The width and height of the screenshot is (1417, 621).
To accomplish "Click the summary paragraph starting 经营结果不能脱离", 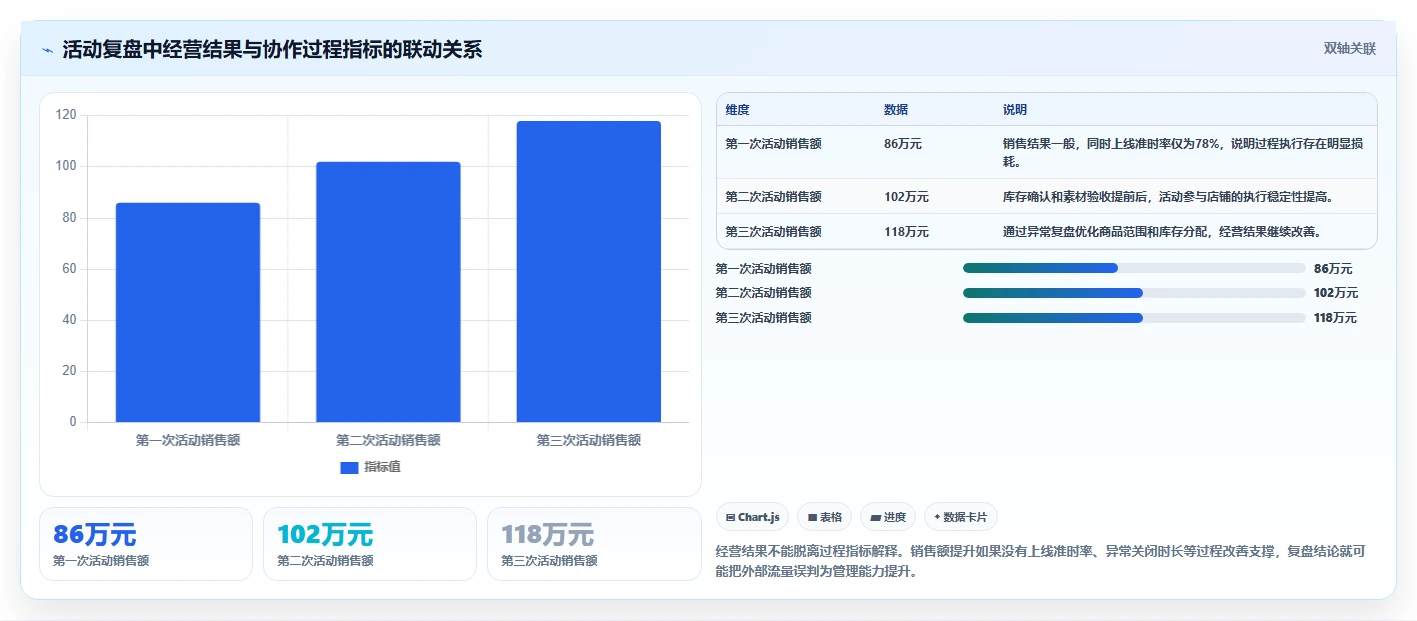I will (x=1041, y=562).
